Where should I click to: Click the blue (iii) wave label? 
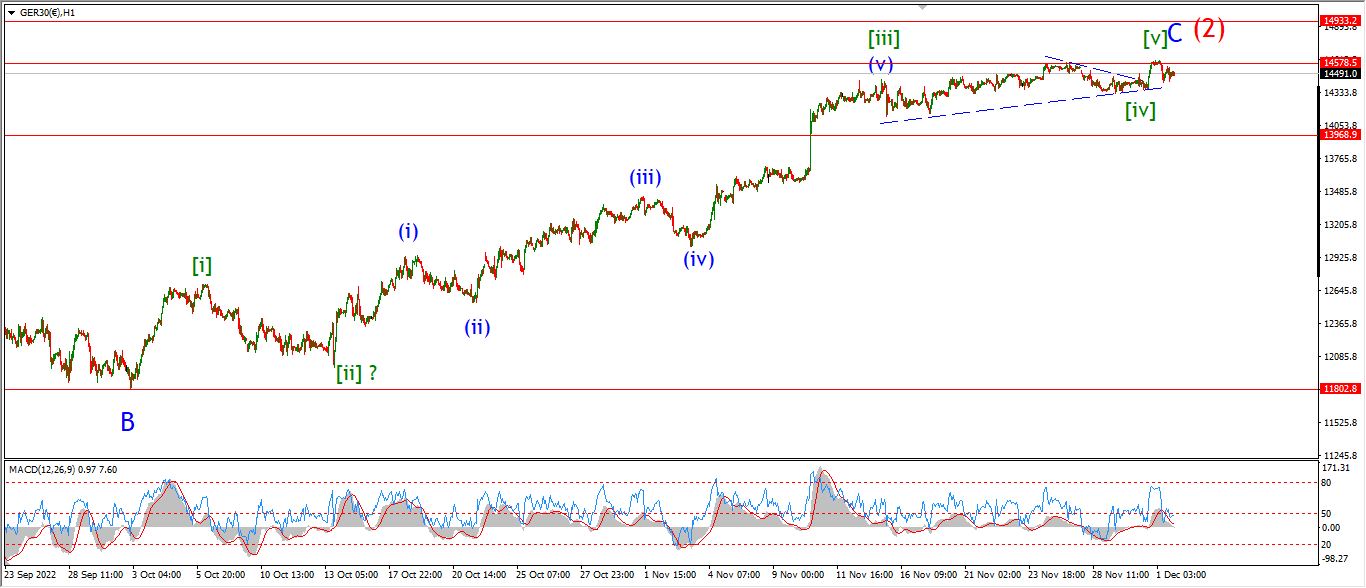point(644,178)
